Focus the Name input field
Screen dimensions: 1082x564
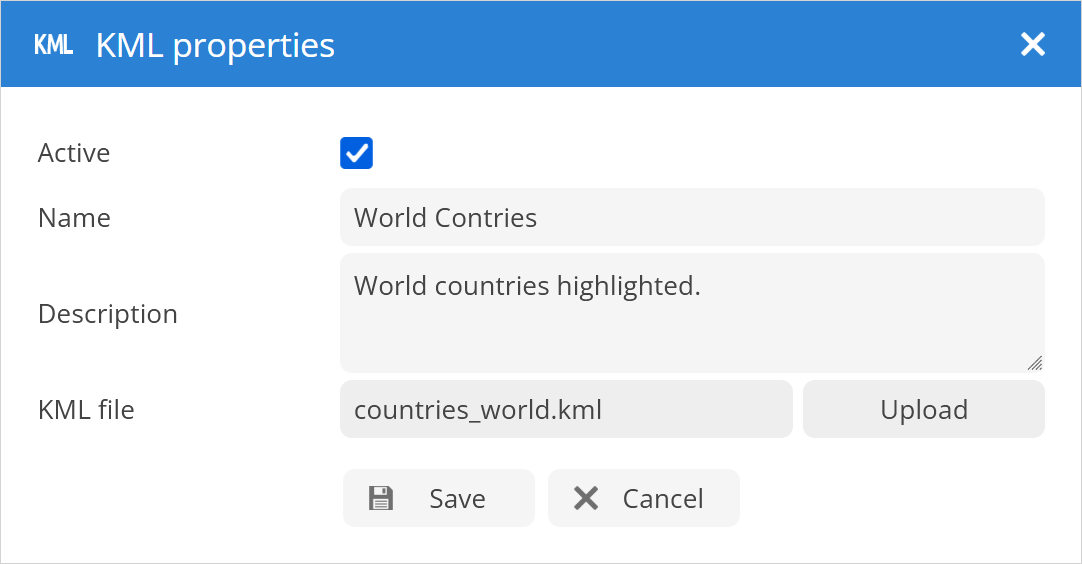pyautogui.click(x=692, y=217)
